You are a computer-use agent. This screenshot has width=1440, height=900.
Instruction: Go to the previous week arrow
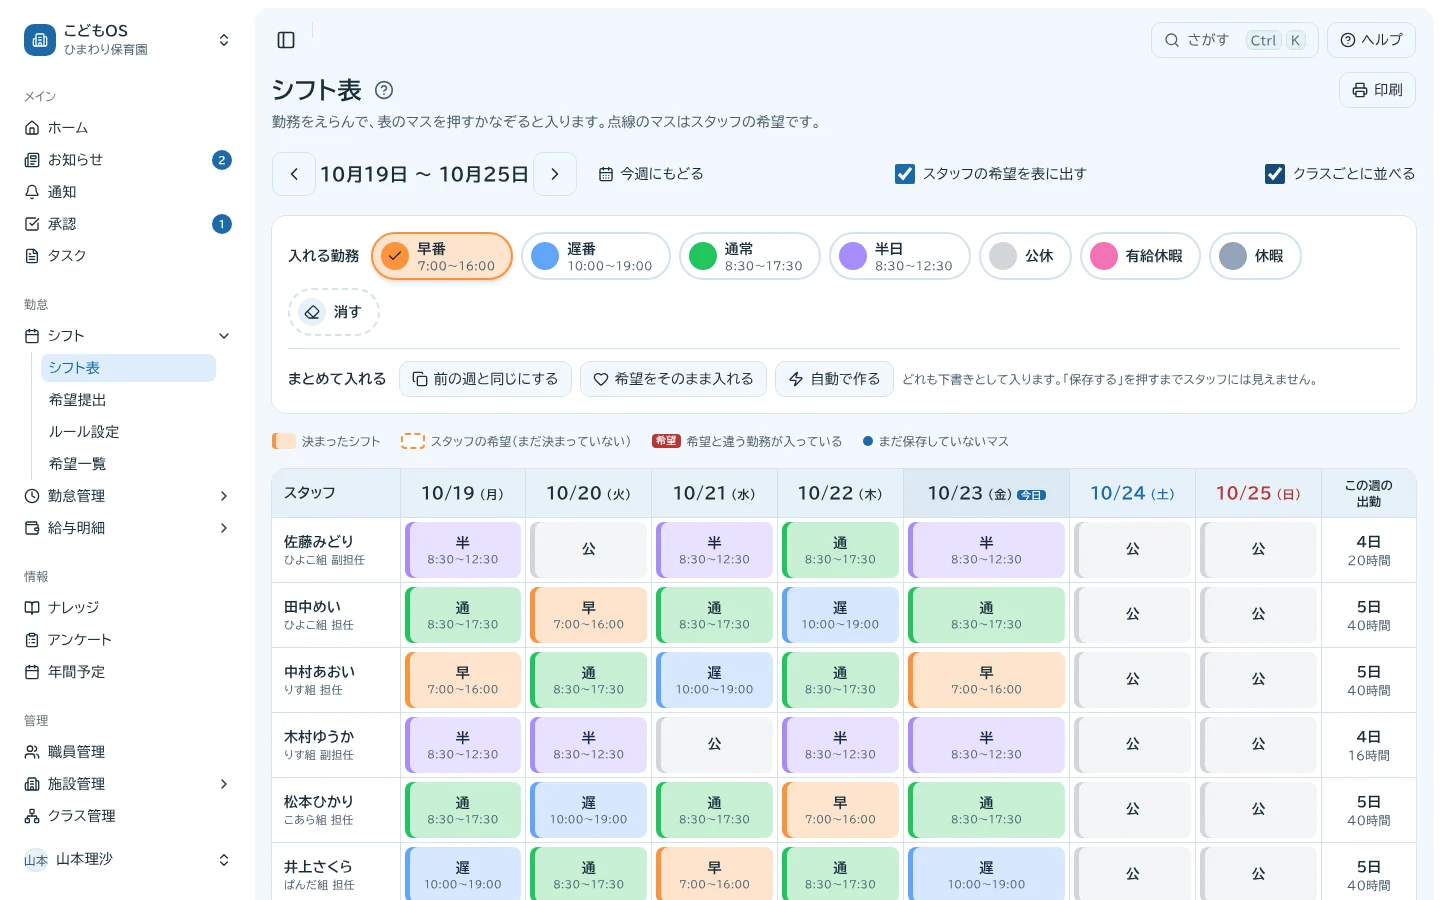click(x=294, y=174)
